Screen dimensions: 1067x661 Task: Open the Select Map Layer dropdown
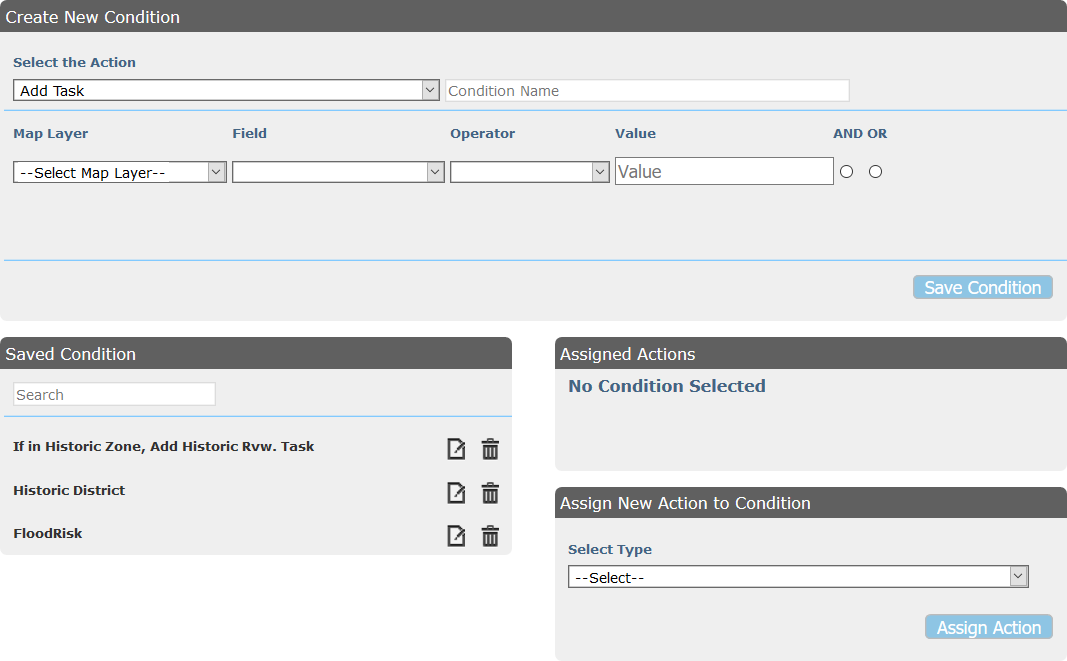pyautogui.click(x=119, y=171)
